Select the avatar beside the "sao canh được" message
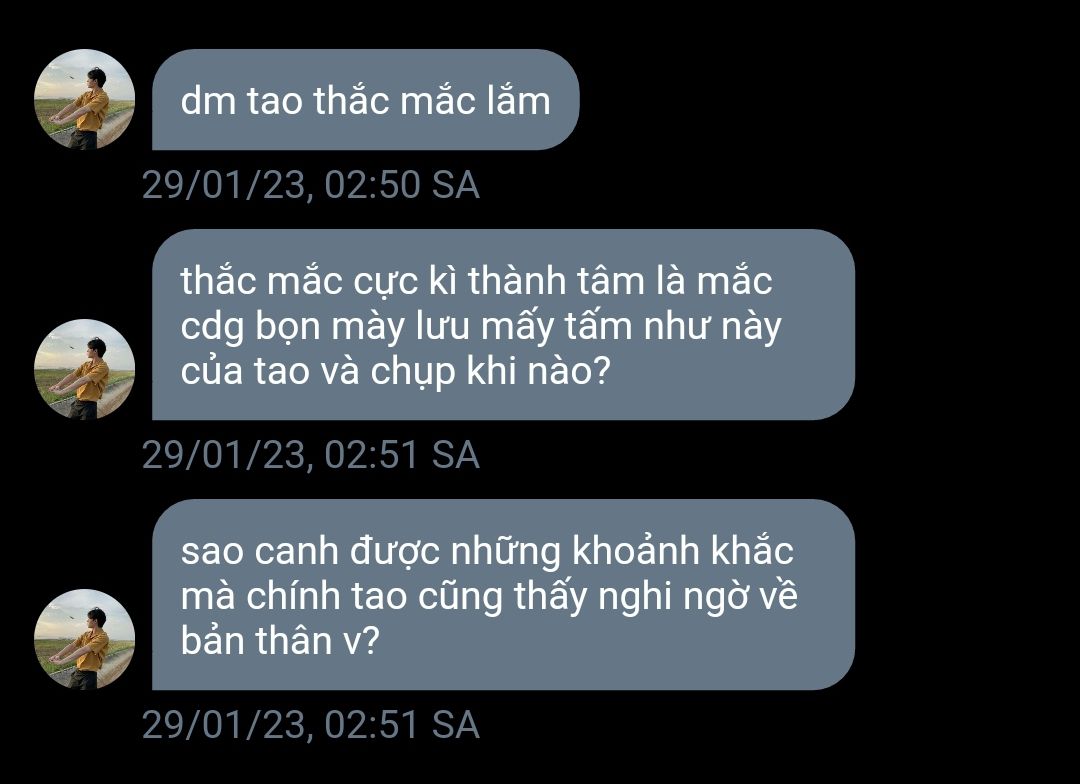Screen dimensions: 1080x784 pos(84,639)
